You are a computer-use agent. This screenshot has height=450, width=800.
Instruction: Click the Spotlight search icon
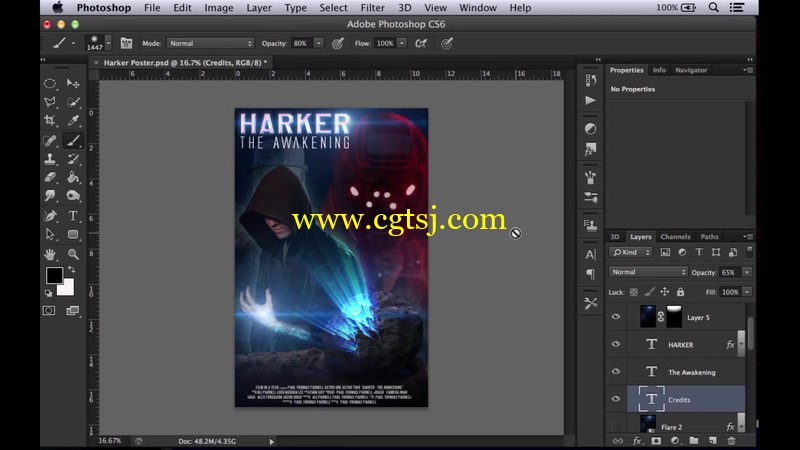tap(713, 8)
